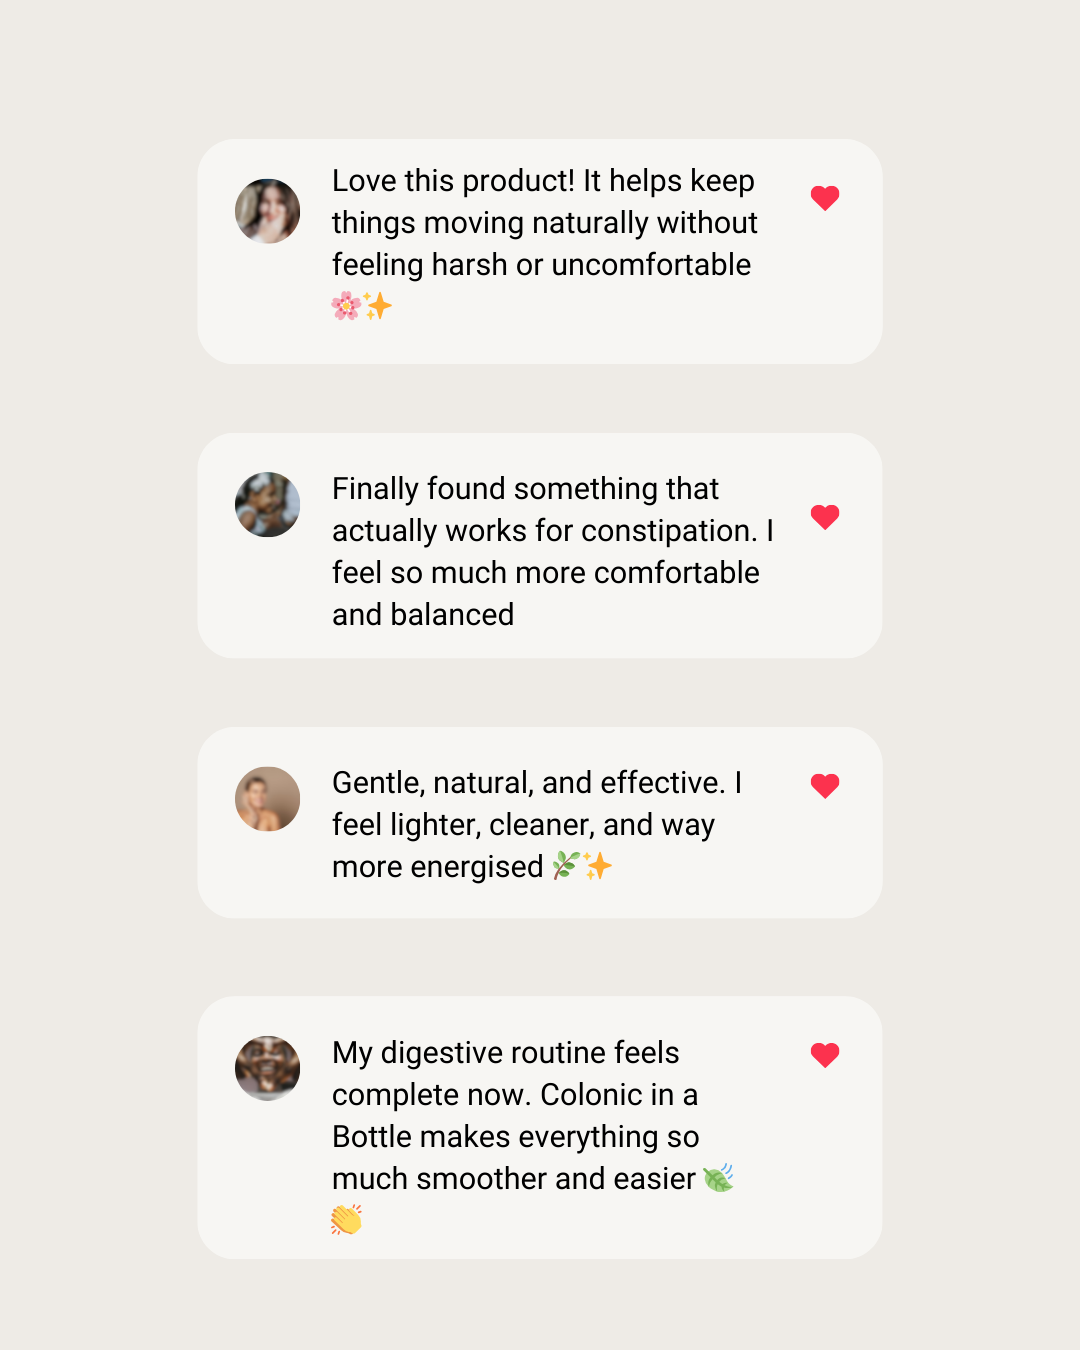Open avatar of the "Love this product" reviewer

coord(268,211)
